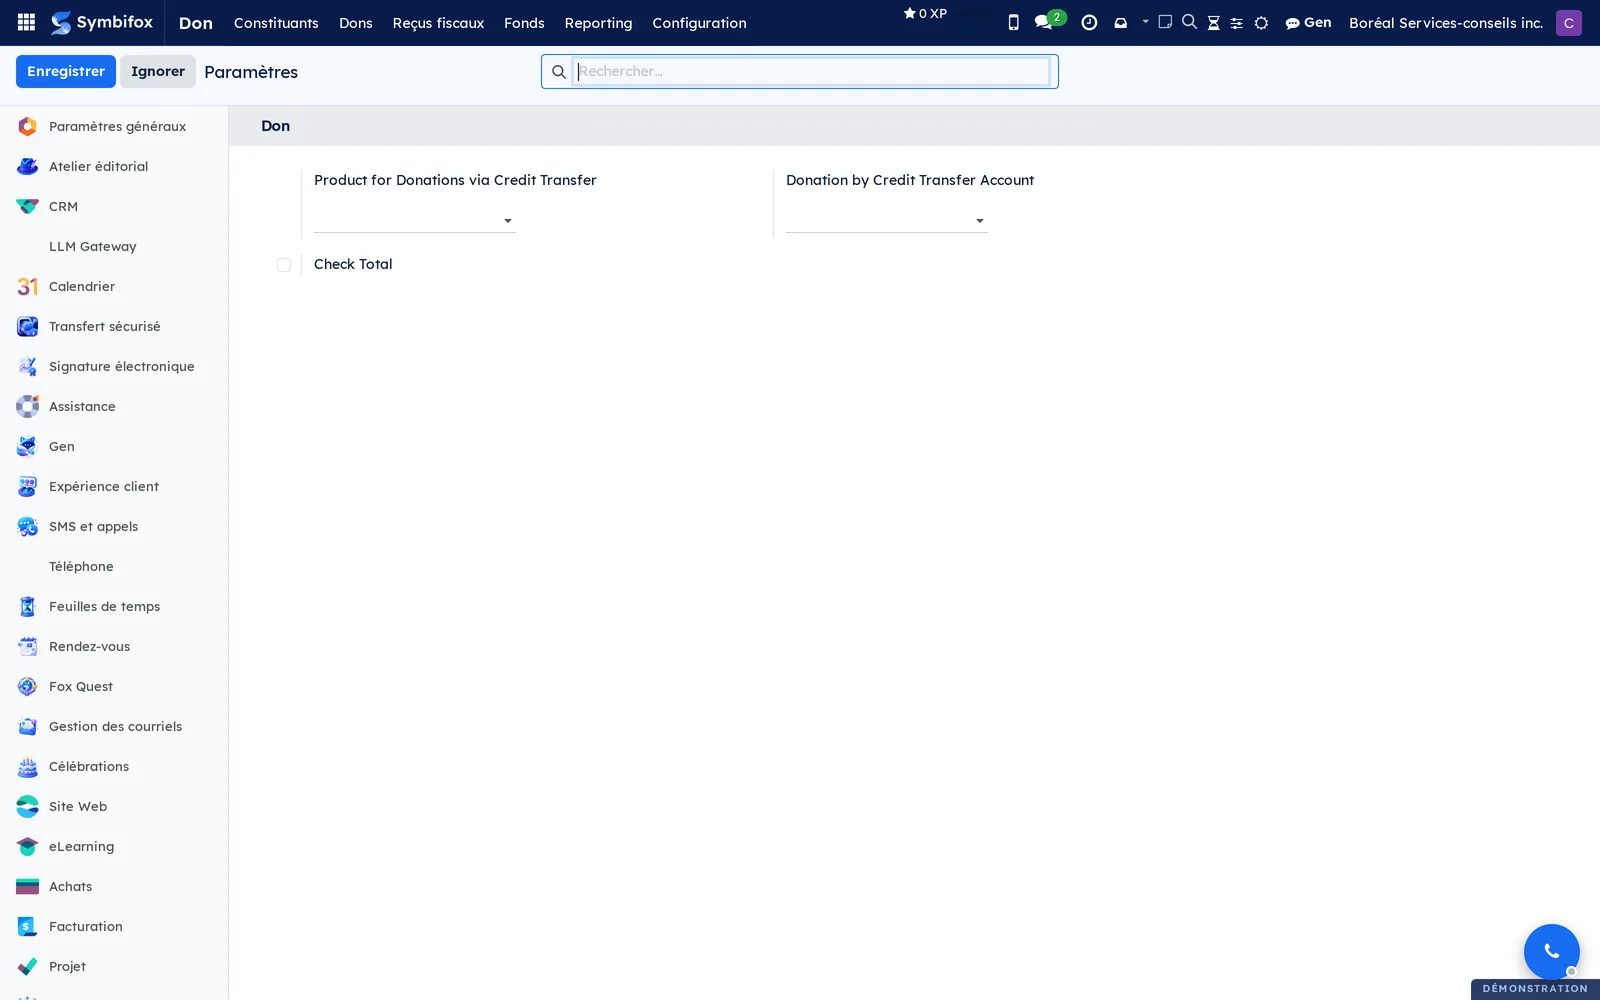Open the Constituants menu
The width and height of the screenshot is (1600, 1000).
(x=276, y=23)
